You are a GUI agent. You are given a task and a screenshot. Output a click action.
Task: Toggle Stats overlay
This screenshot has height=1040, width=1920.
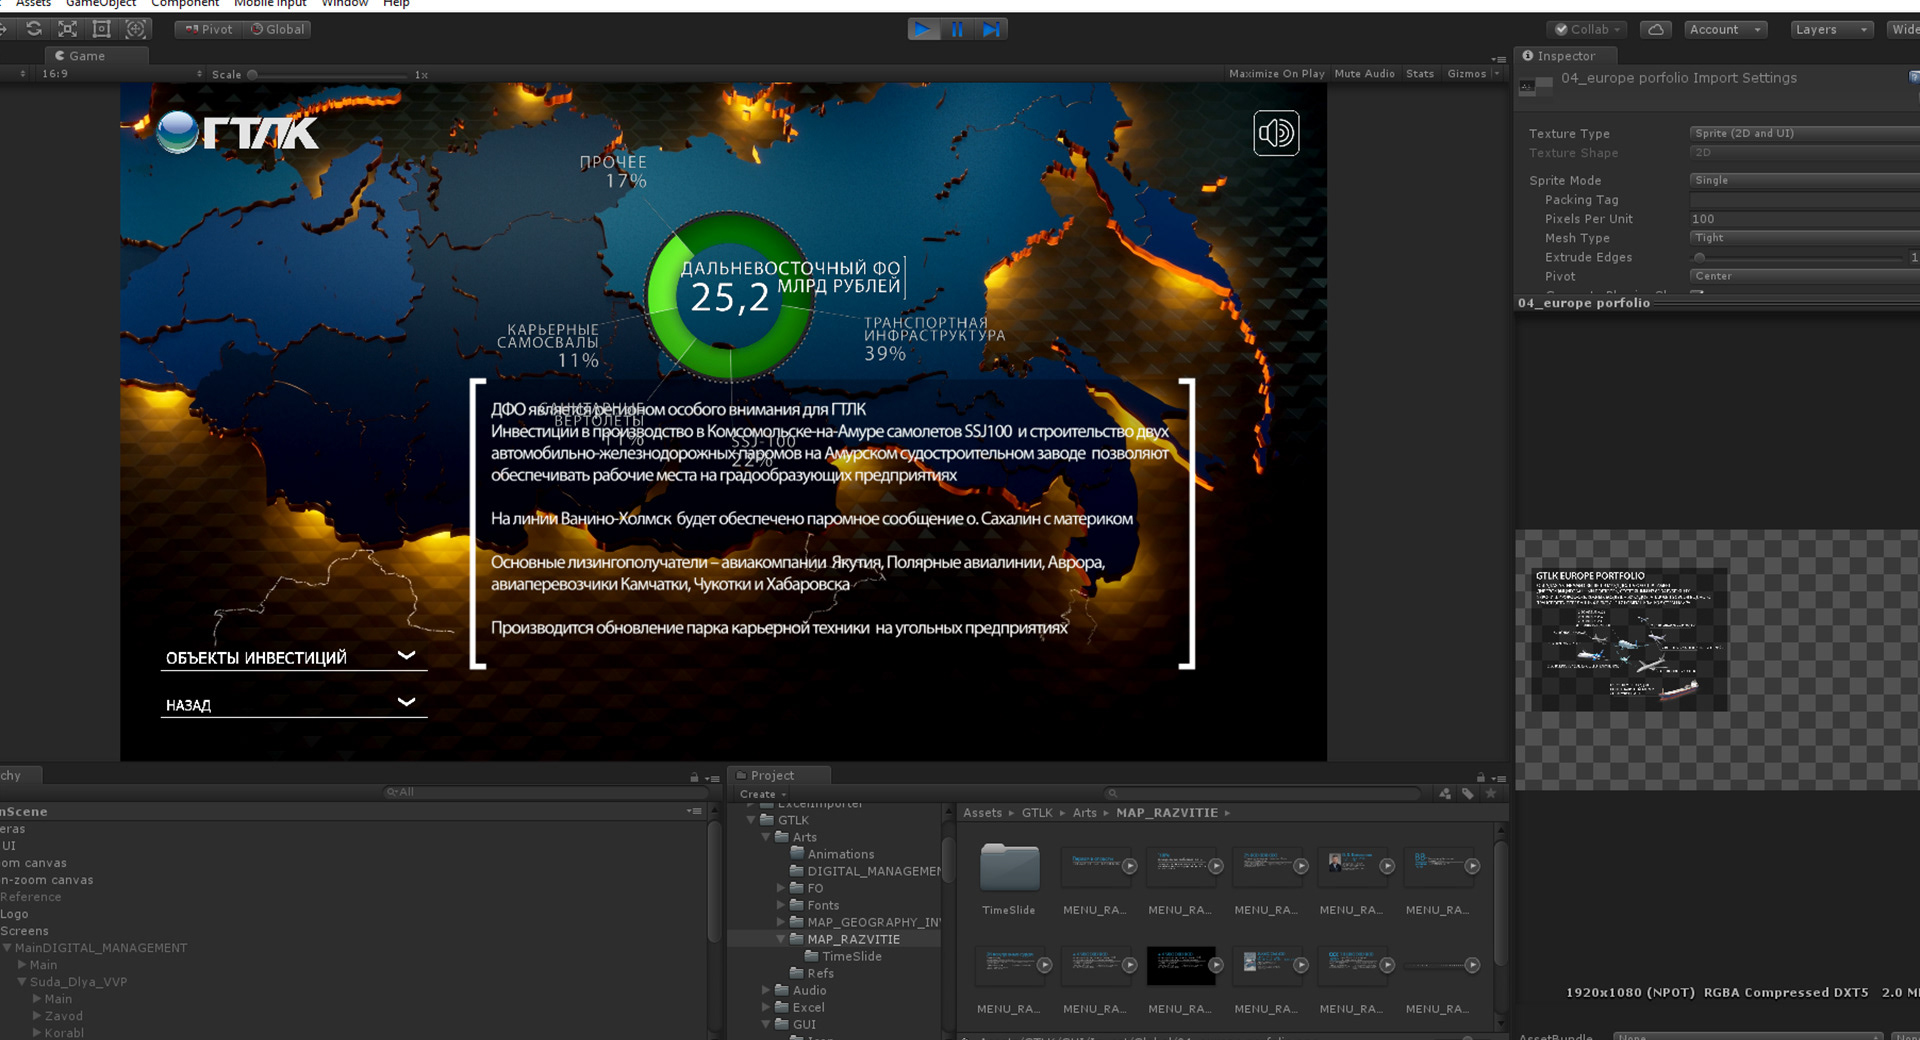pyautogui.click(x=1420, y=74)
